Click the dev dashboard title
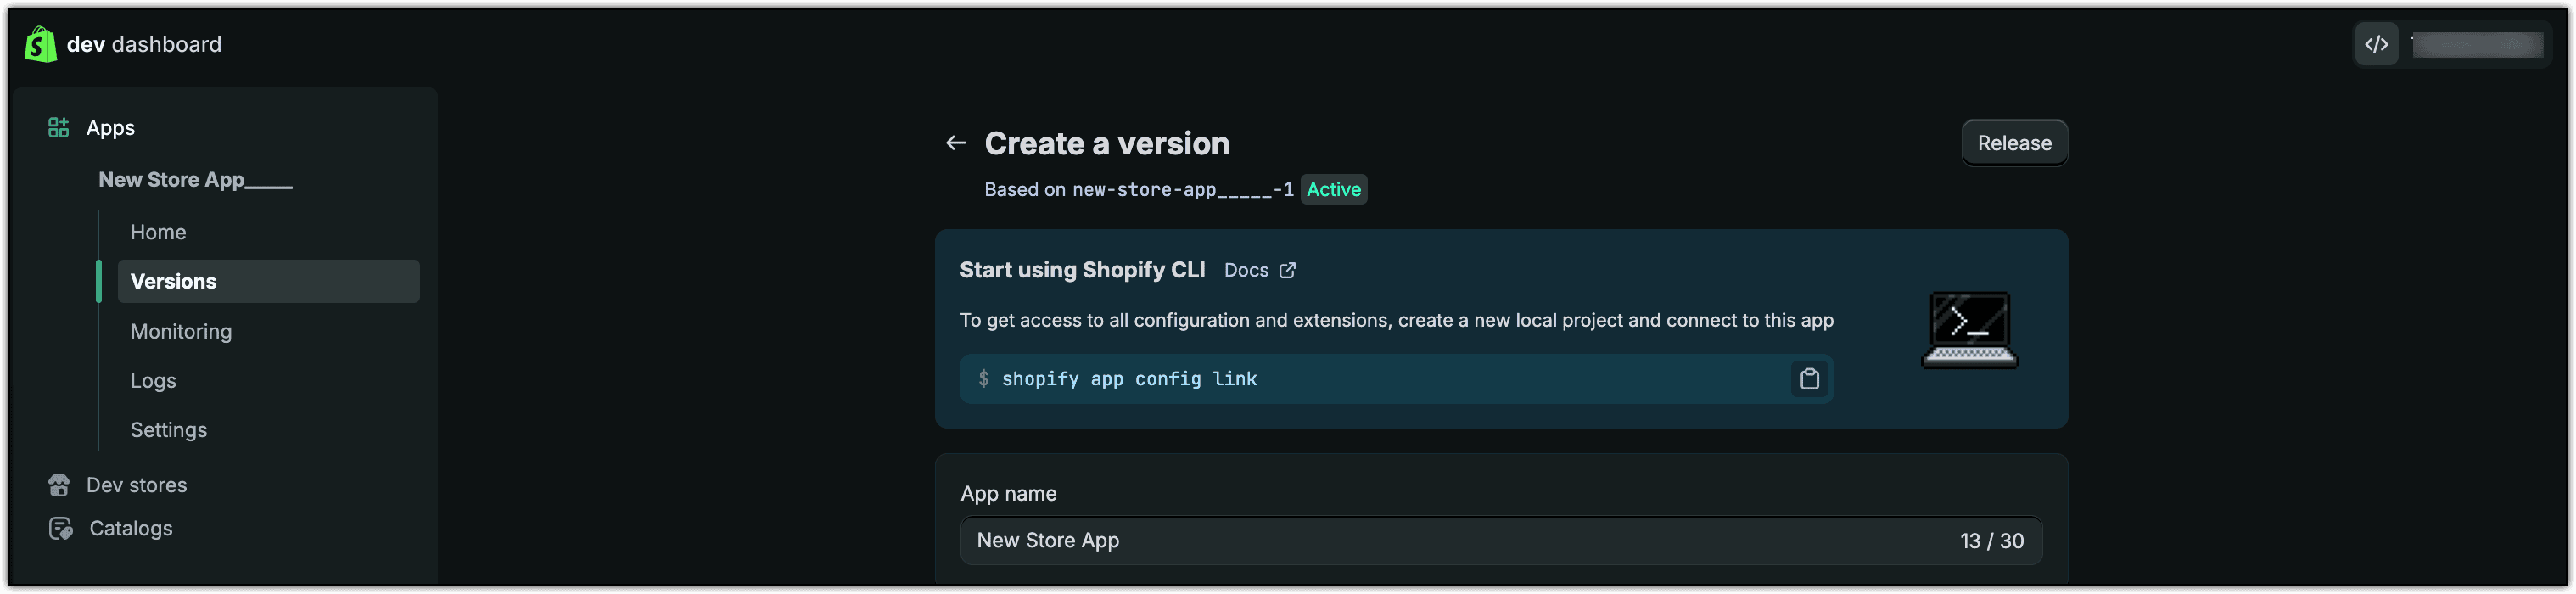Viewport: 2576px width, 594px height. [144, 45]
